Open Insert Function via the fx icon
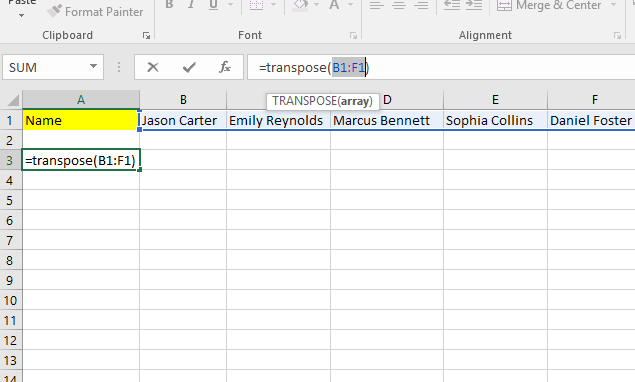The image size is (635, 382). coord(225,67)
